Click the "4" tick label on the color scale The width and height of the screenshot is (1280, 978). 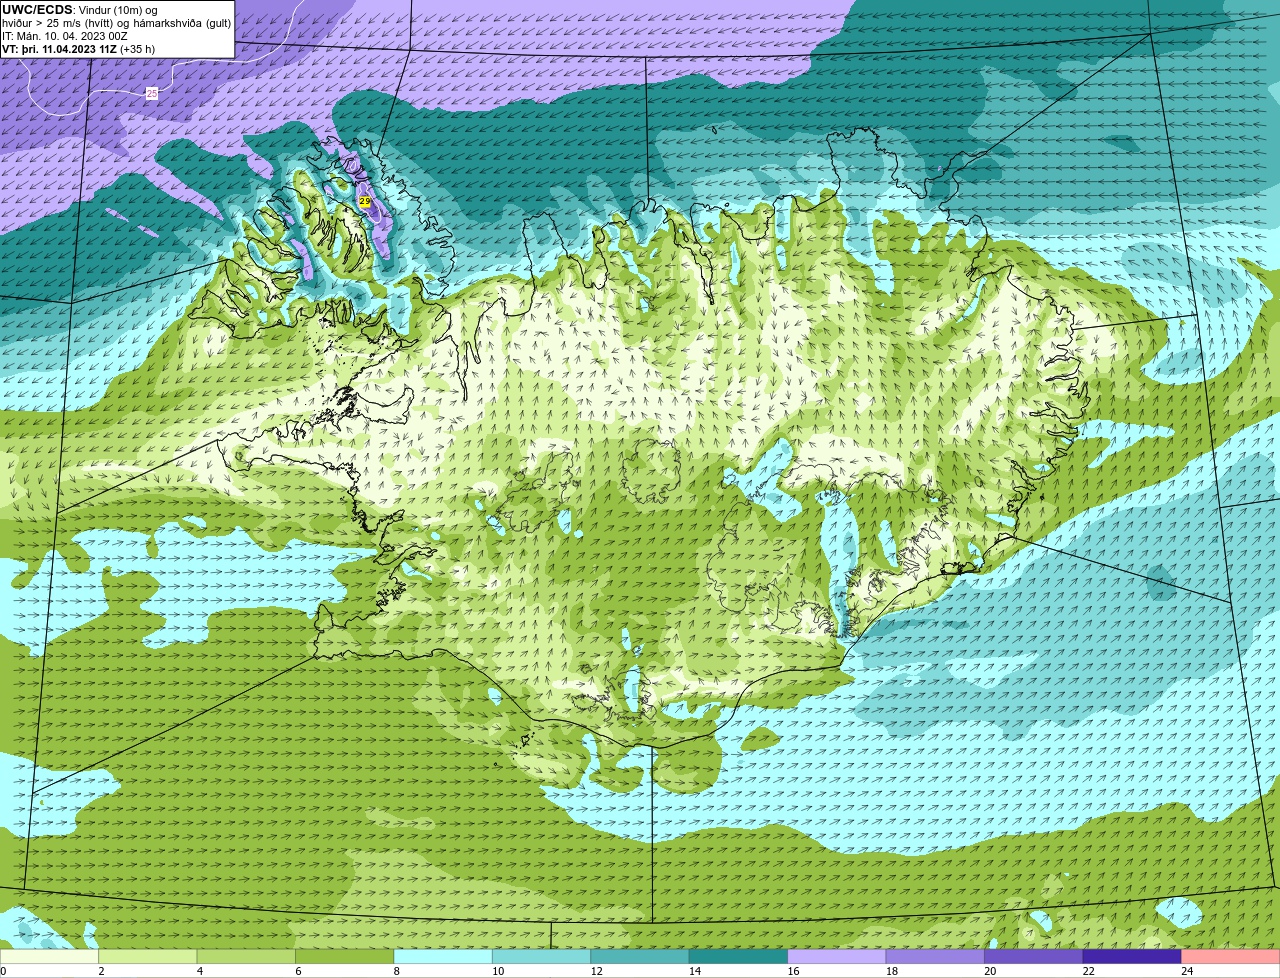pos(200,971)
